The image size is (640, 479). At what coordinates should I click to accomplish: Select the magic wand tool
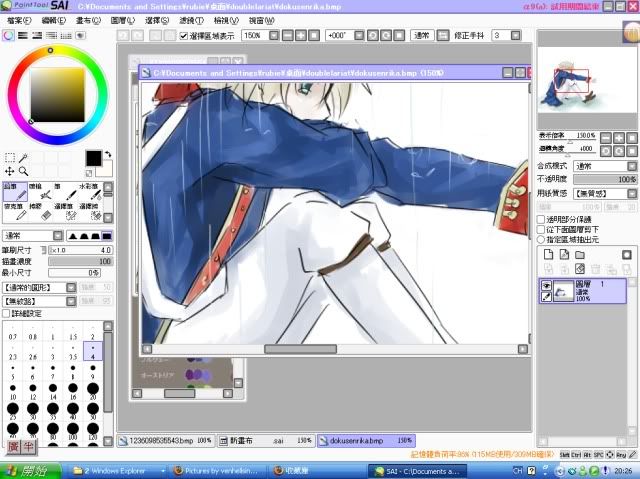(x=23, y=157)
